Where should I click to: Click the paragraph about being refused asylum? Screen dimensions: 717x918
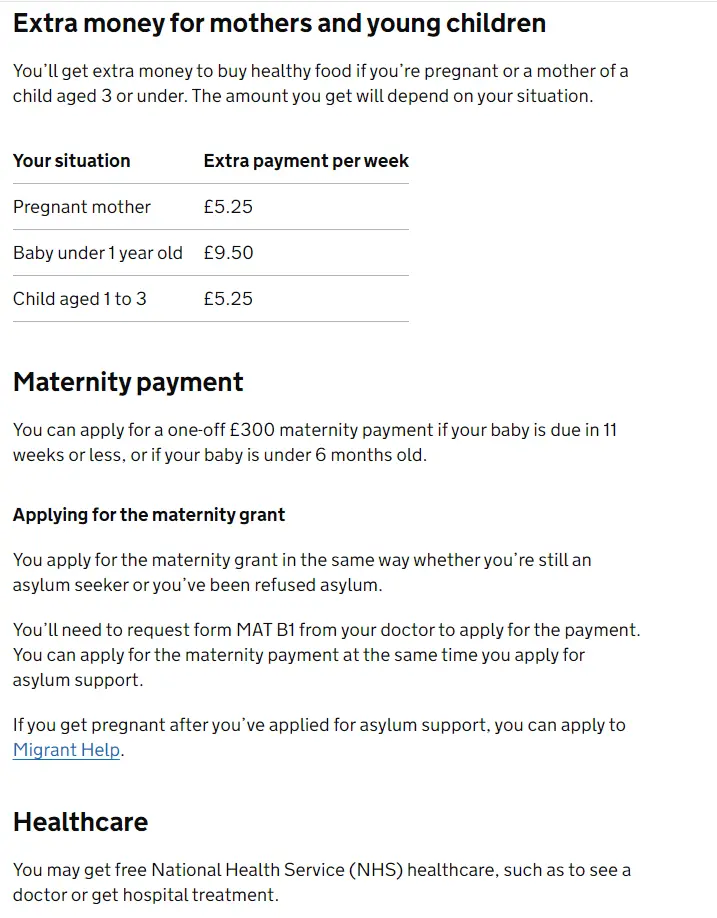click(x=302, y=572)
